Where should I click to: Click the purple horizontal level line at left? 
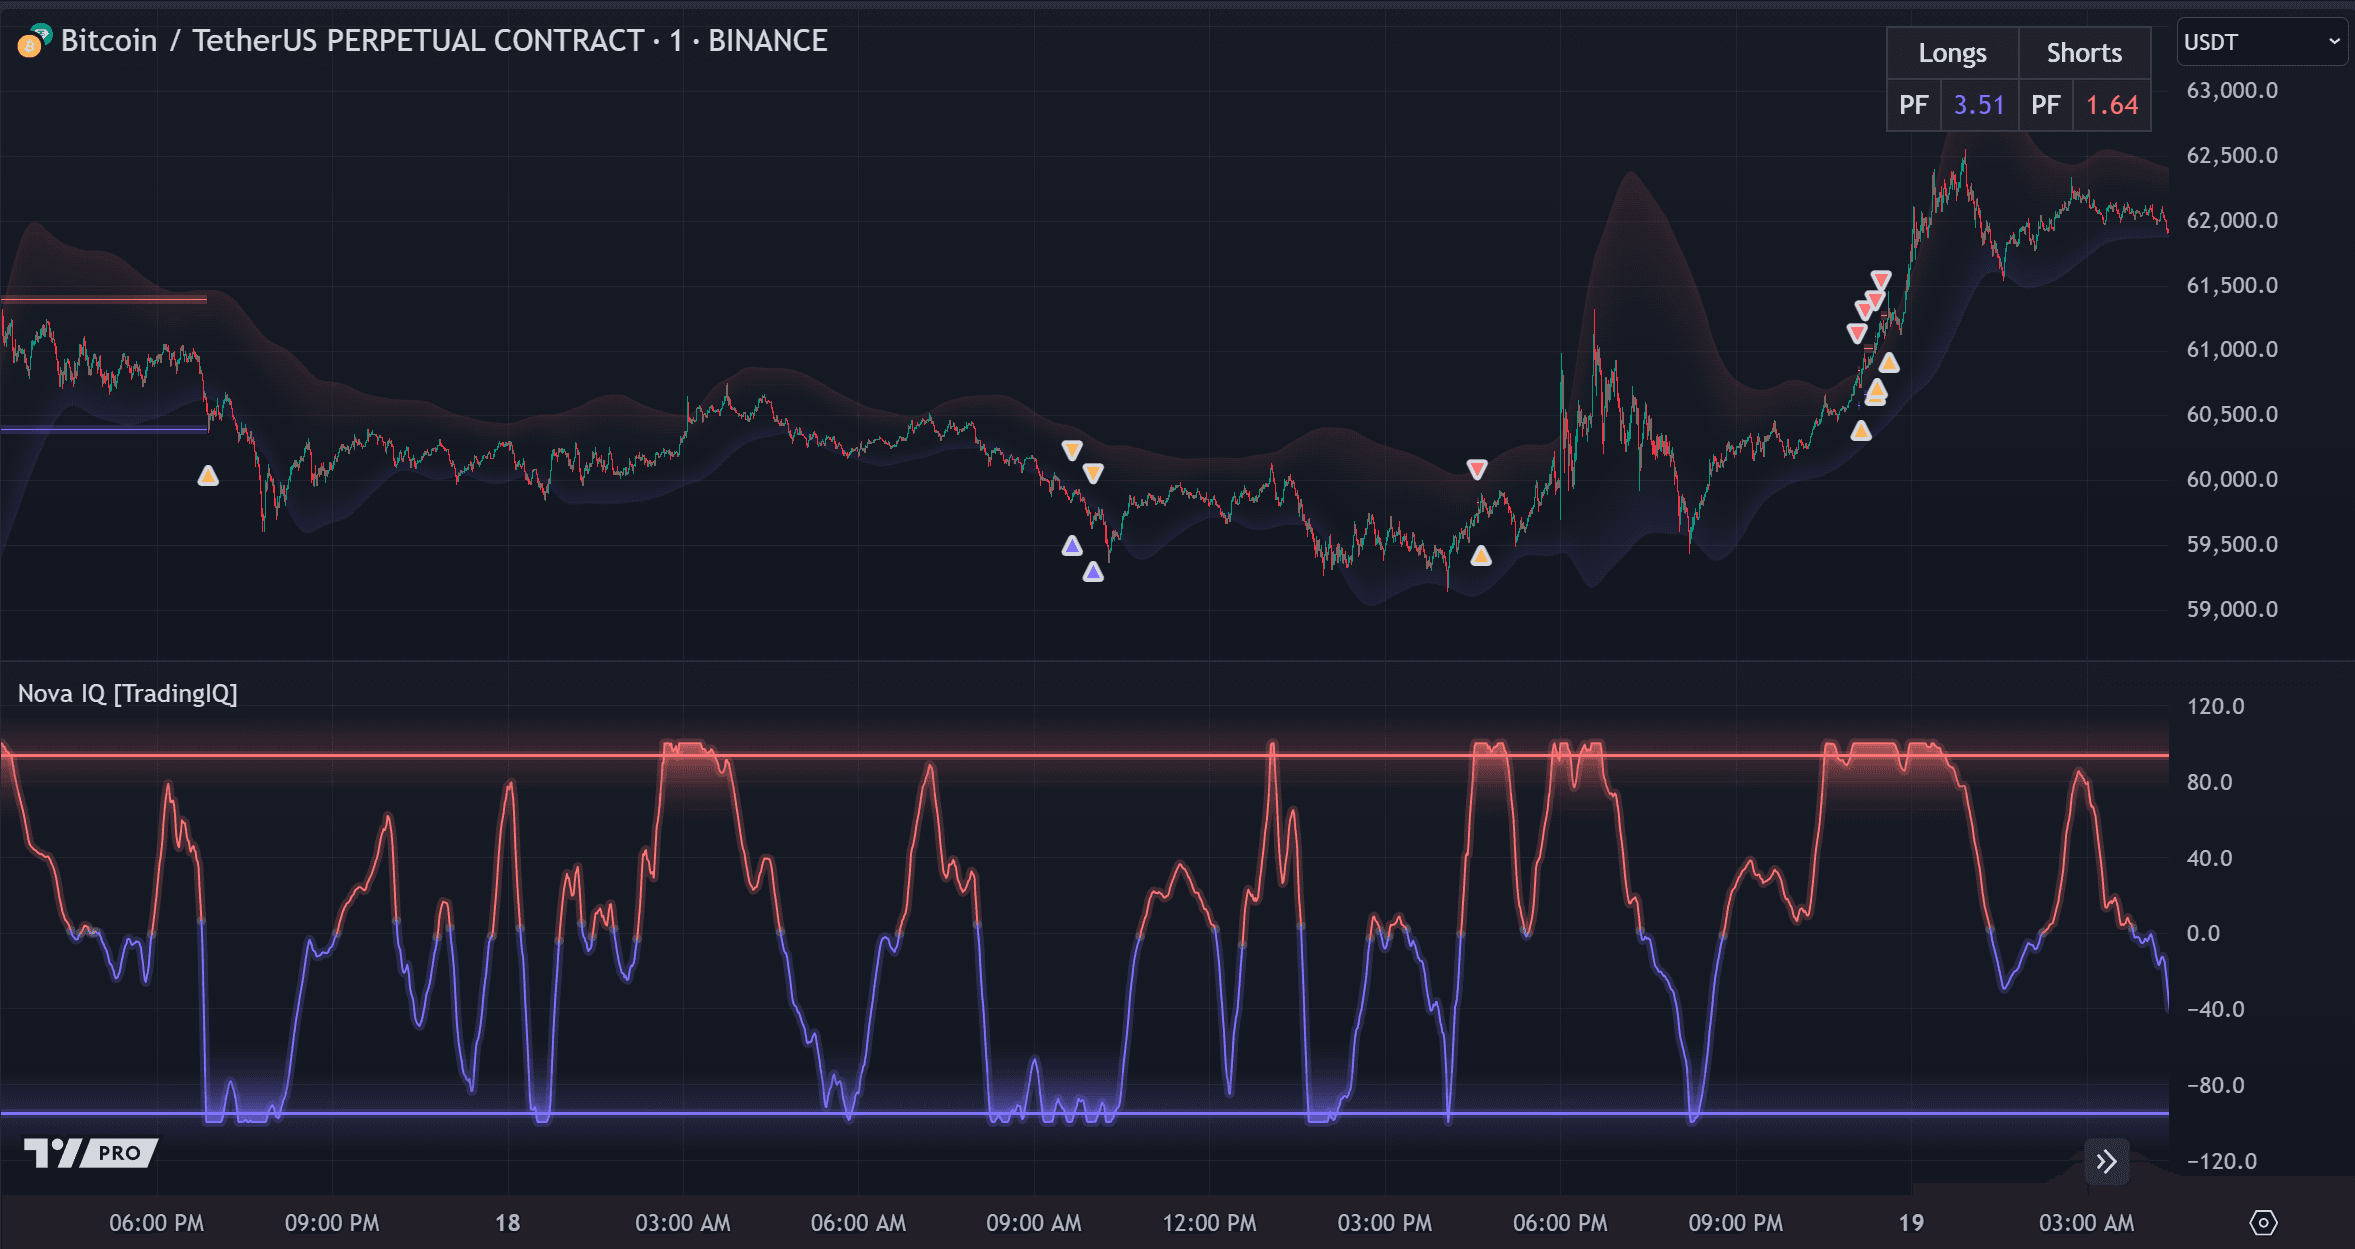(104, 429)
